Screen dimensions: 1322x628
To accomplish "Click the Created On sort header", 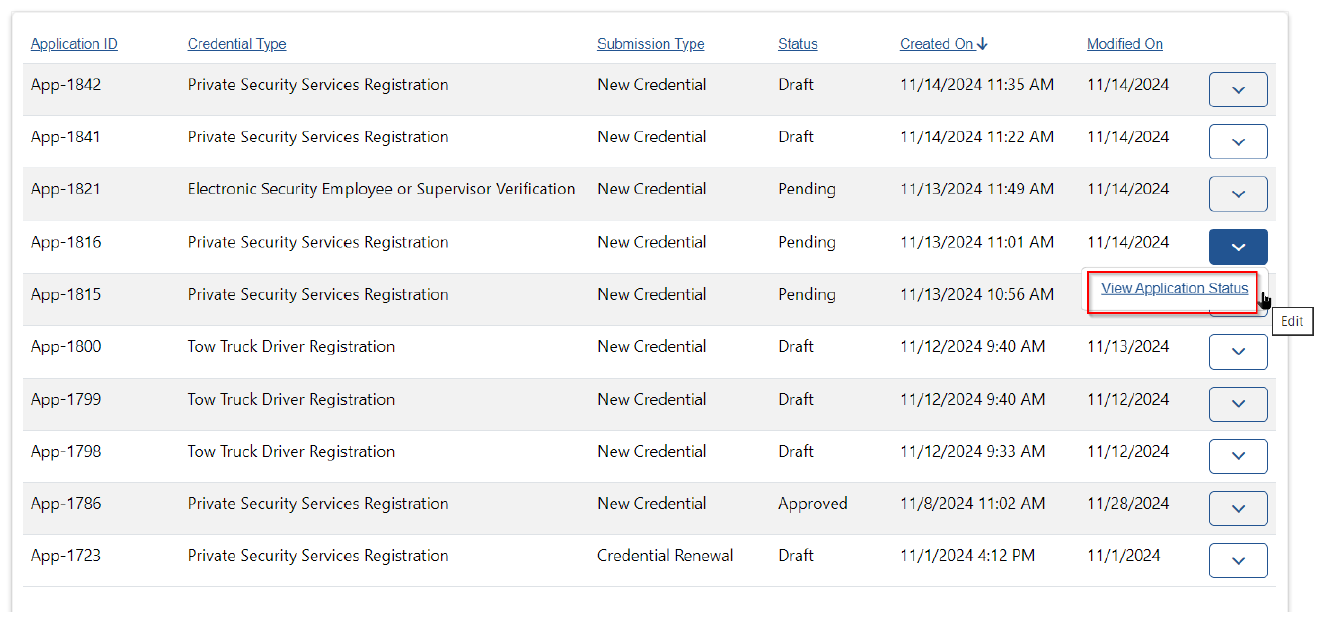I will tap(936, 44).
